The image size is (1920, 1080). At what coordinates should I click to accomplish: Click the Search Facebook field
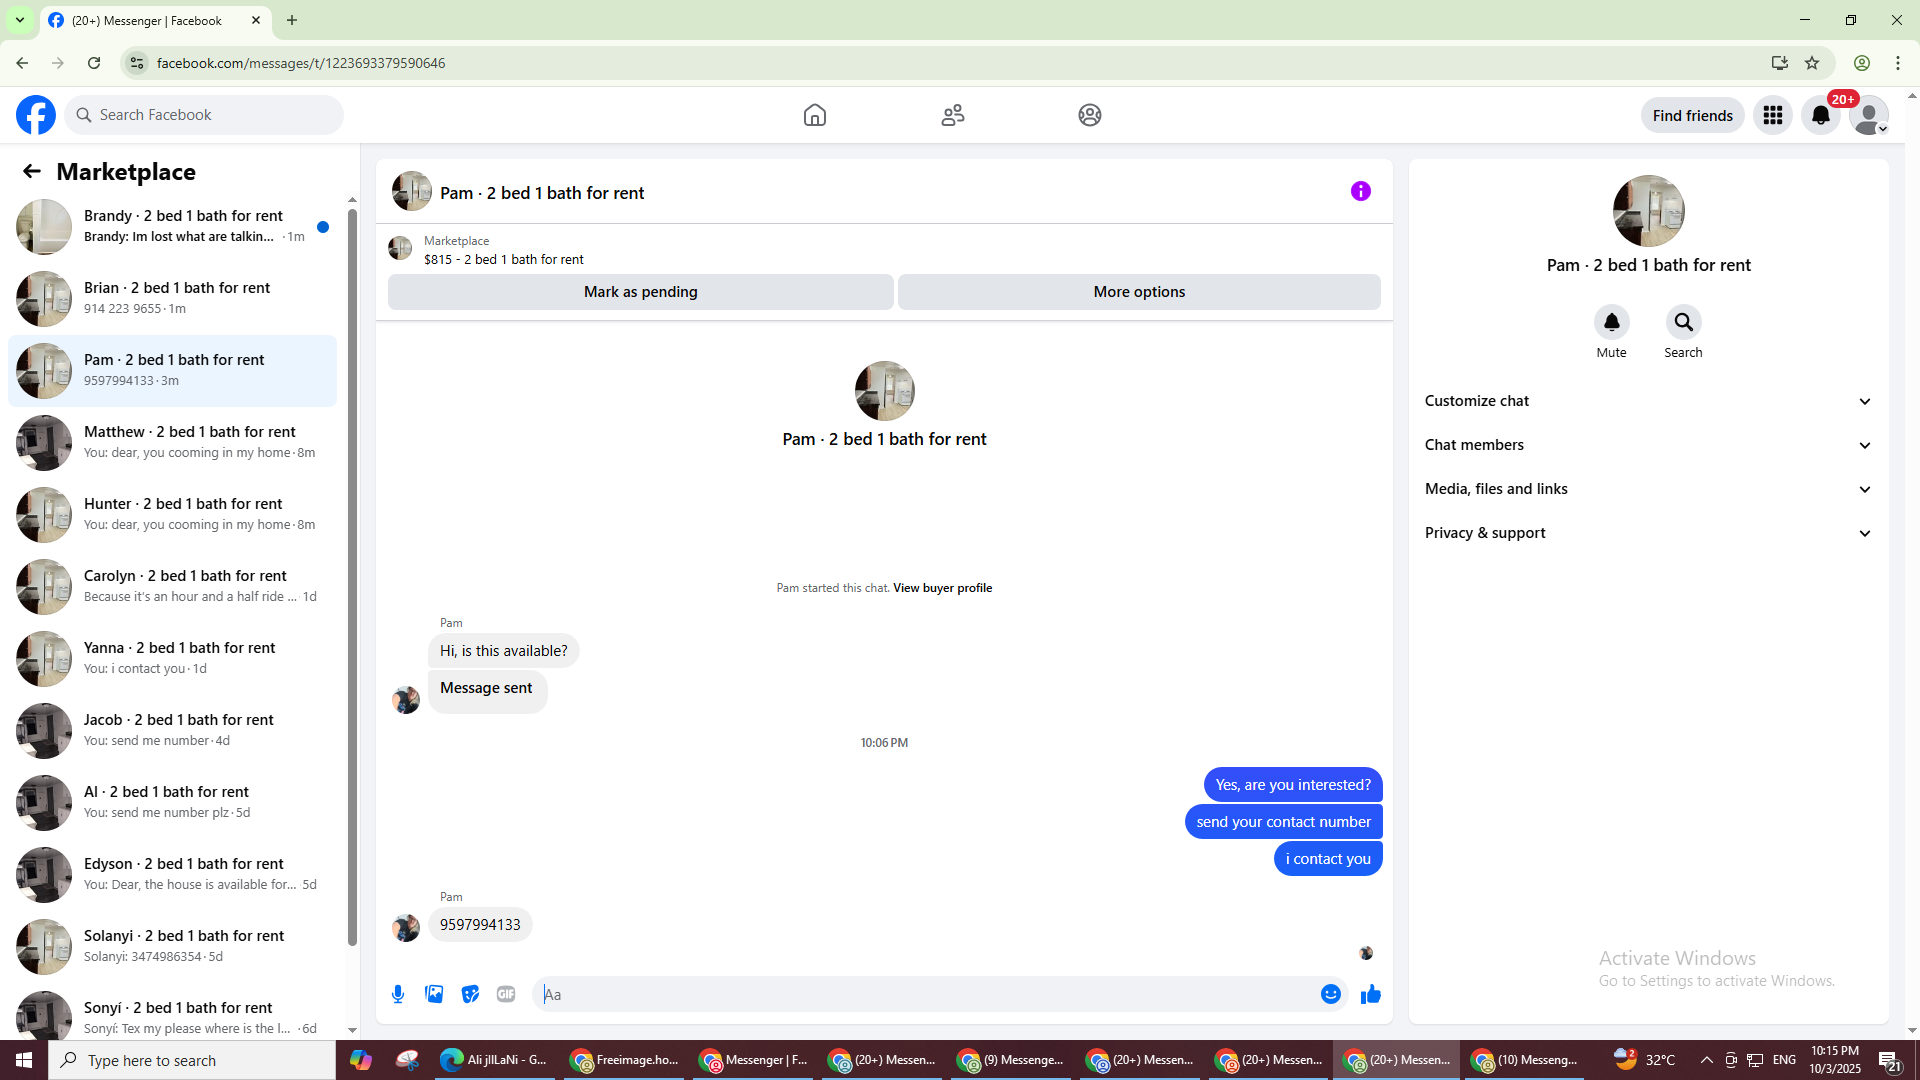tap(204, 115)
